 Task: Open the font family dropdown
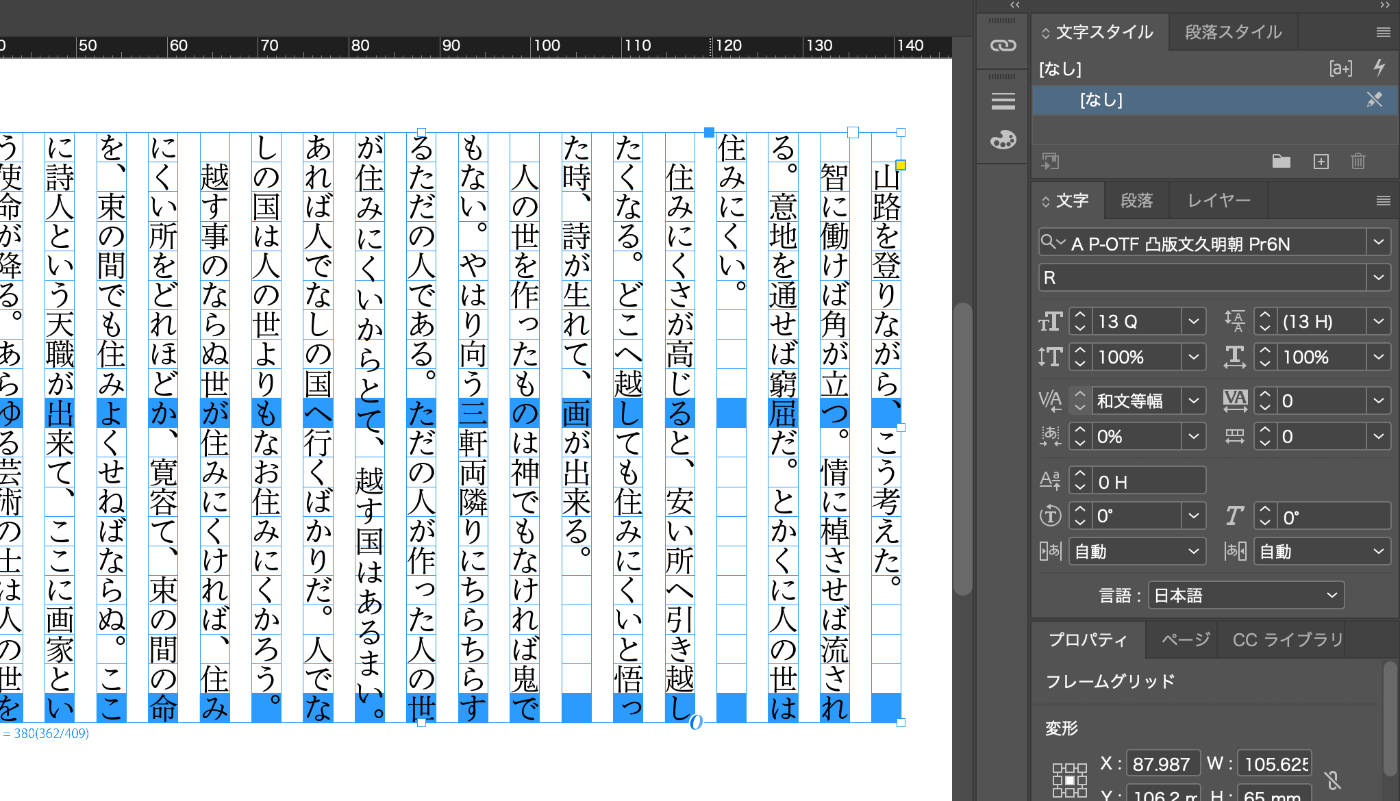1379,242
